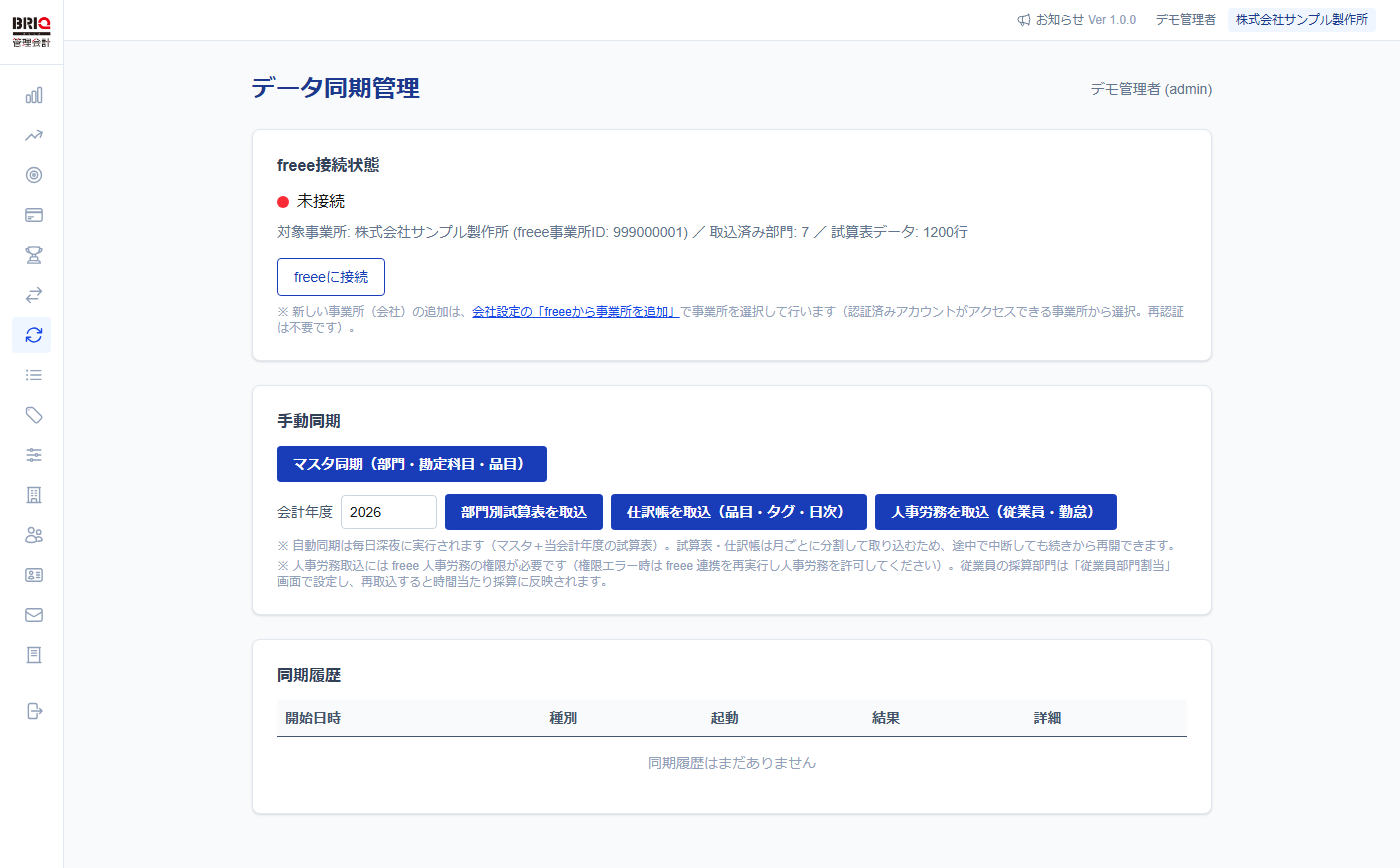Screen dimensions: 1400x868
Task: Open the users group icon in sidebar
Action: click(33, 535)
